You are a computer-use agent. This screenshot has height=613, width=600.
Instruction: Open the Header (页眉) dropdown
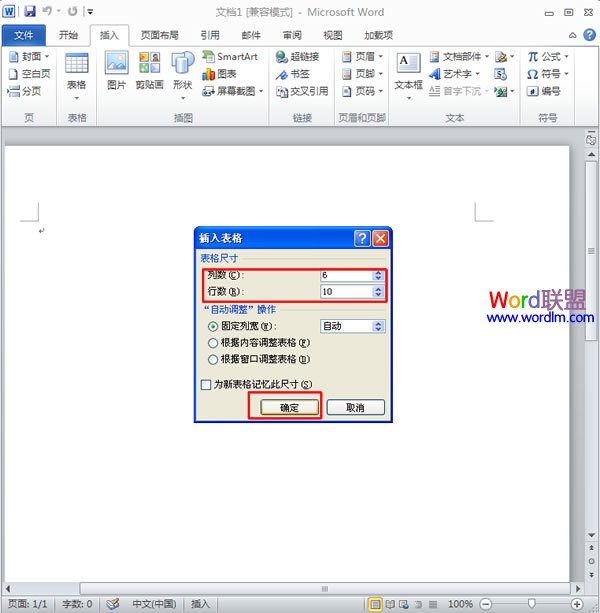pyautogui.click(x=362, y=57)
